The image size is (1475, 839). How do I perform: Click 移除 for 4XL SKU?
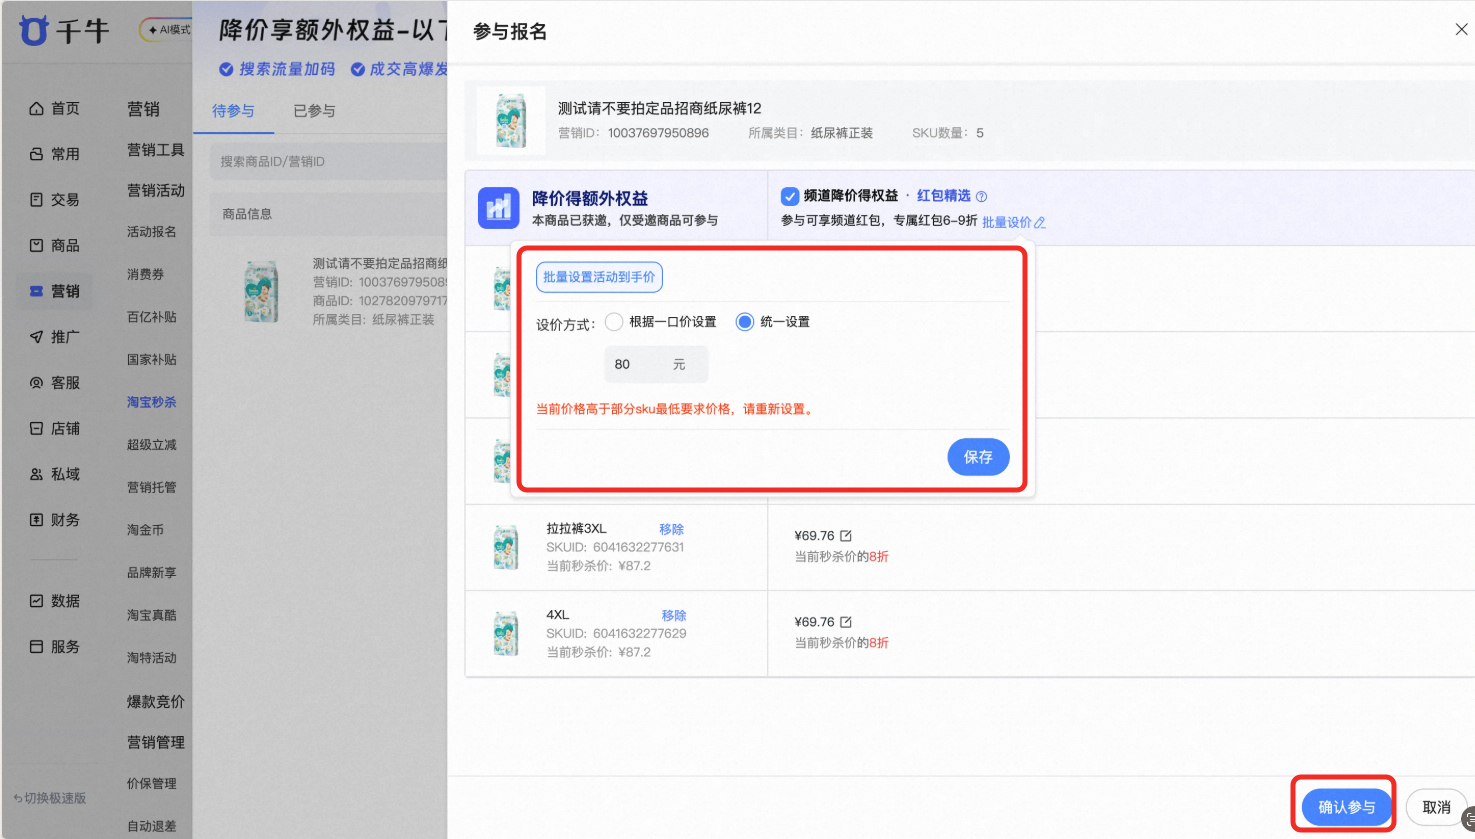[x=674, y=615]
